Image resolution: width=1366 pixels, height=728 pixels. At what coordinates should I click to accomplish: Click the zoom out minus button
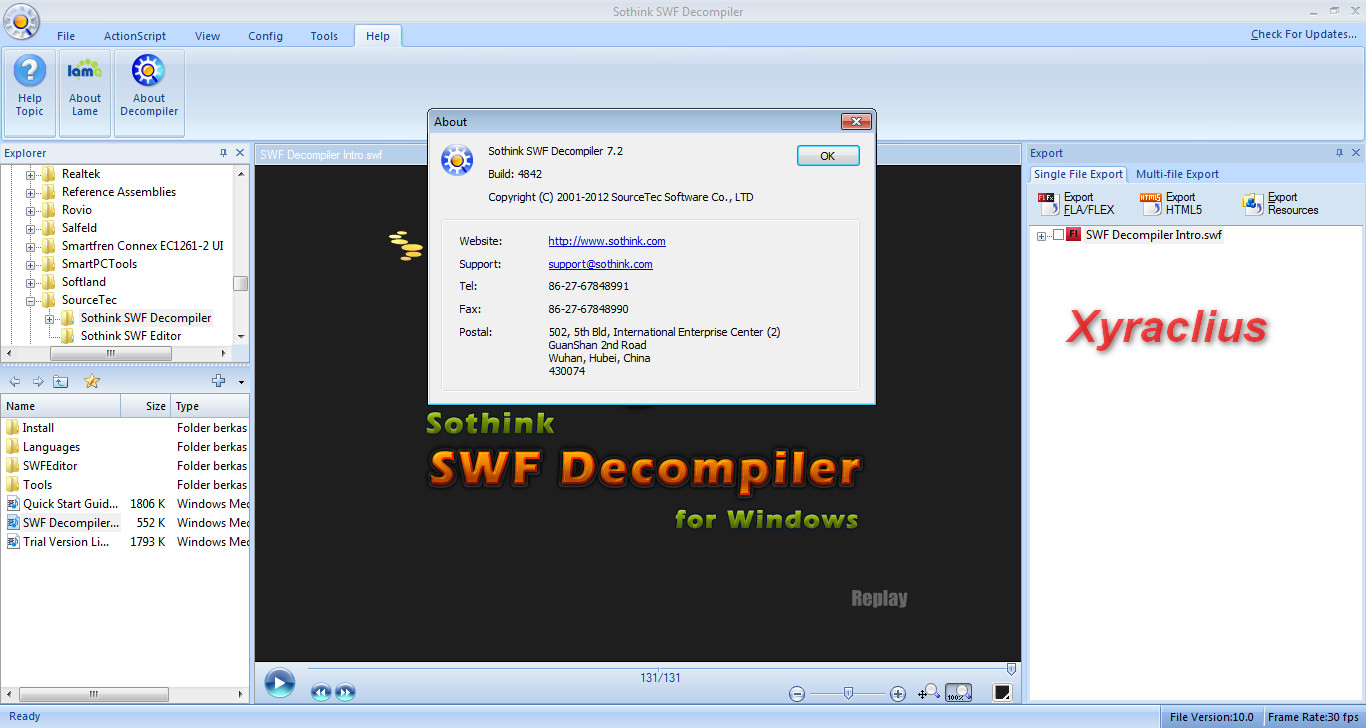tap(797, 693)
